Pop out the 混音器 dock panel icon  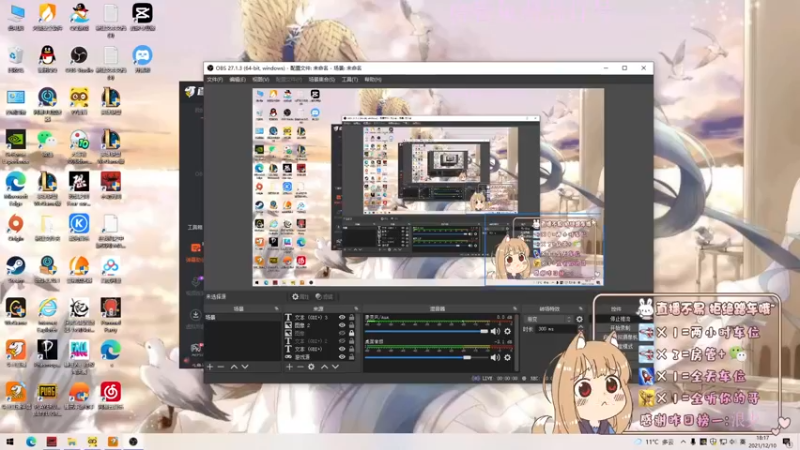coord(515,309)
